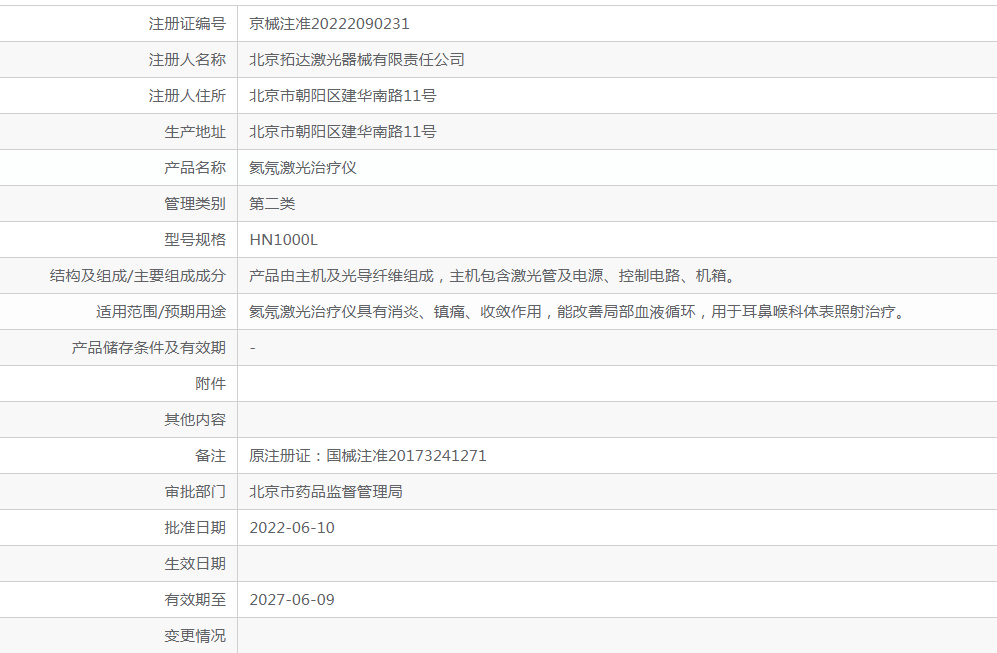Select remark 原注册证：国械注准20173241271
The image size is (997, 653).
pyautogui.click(x=368, y=456)
